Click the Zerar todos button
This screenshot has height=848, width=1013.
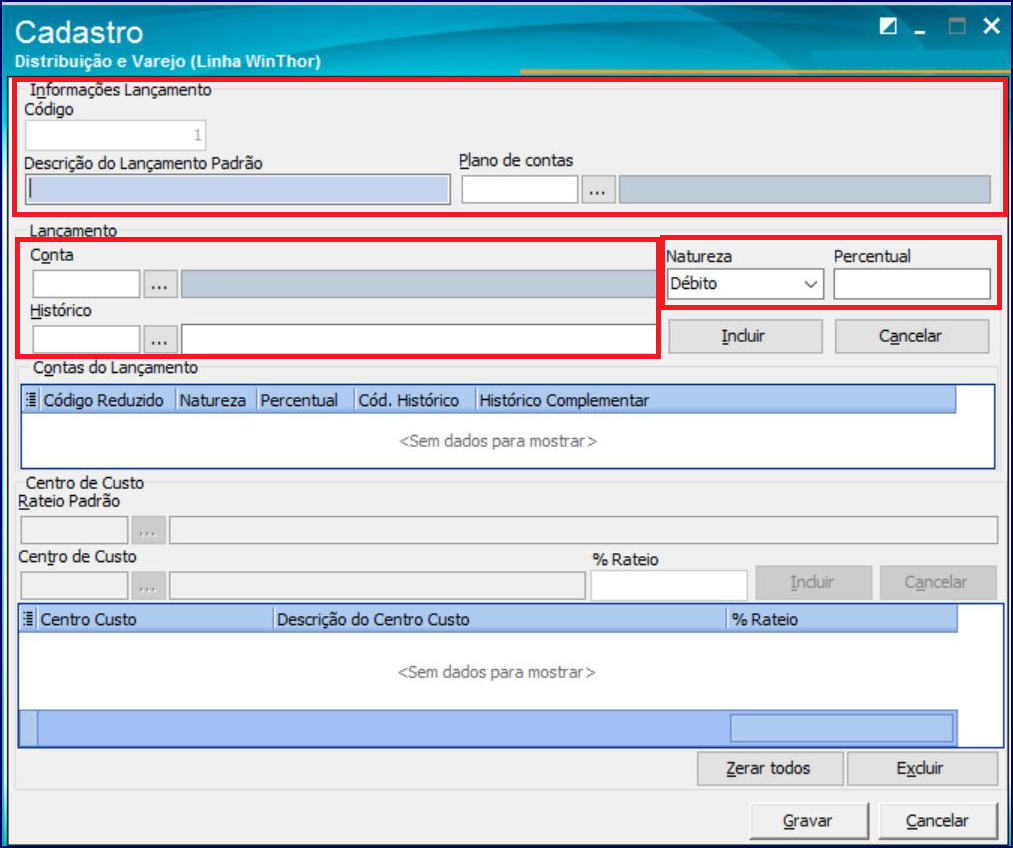(x=769, y=769)
